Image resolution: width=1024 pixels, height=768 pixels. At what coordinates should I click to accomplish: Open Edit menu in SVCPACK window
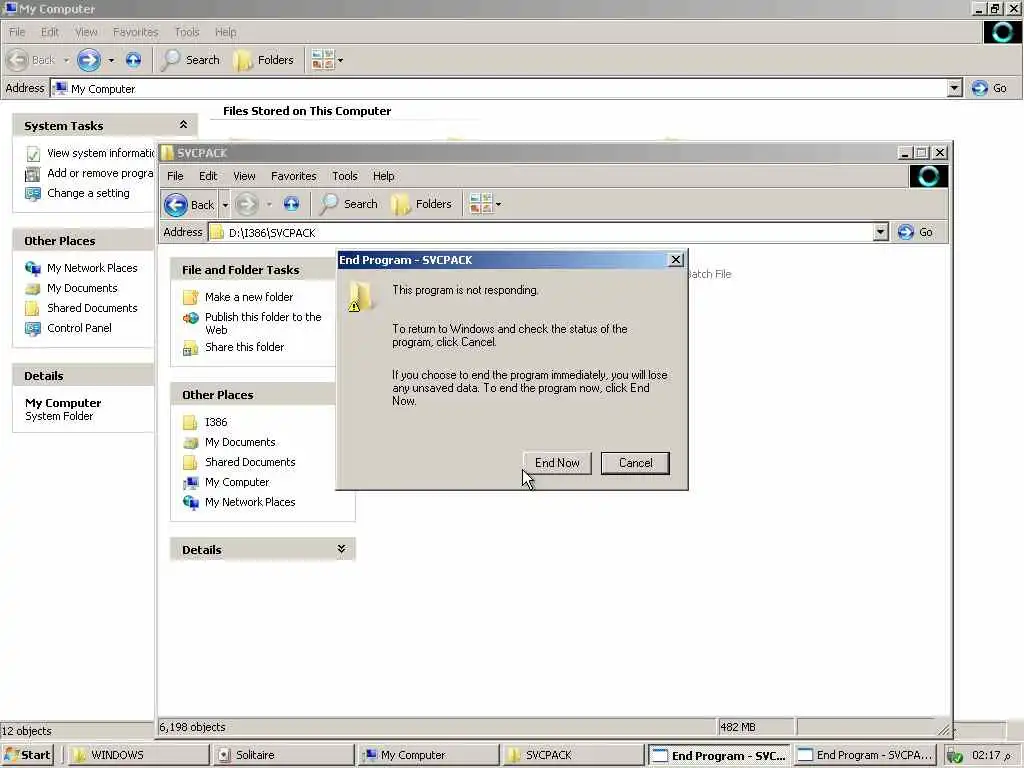208,176
